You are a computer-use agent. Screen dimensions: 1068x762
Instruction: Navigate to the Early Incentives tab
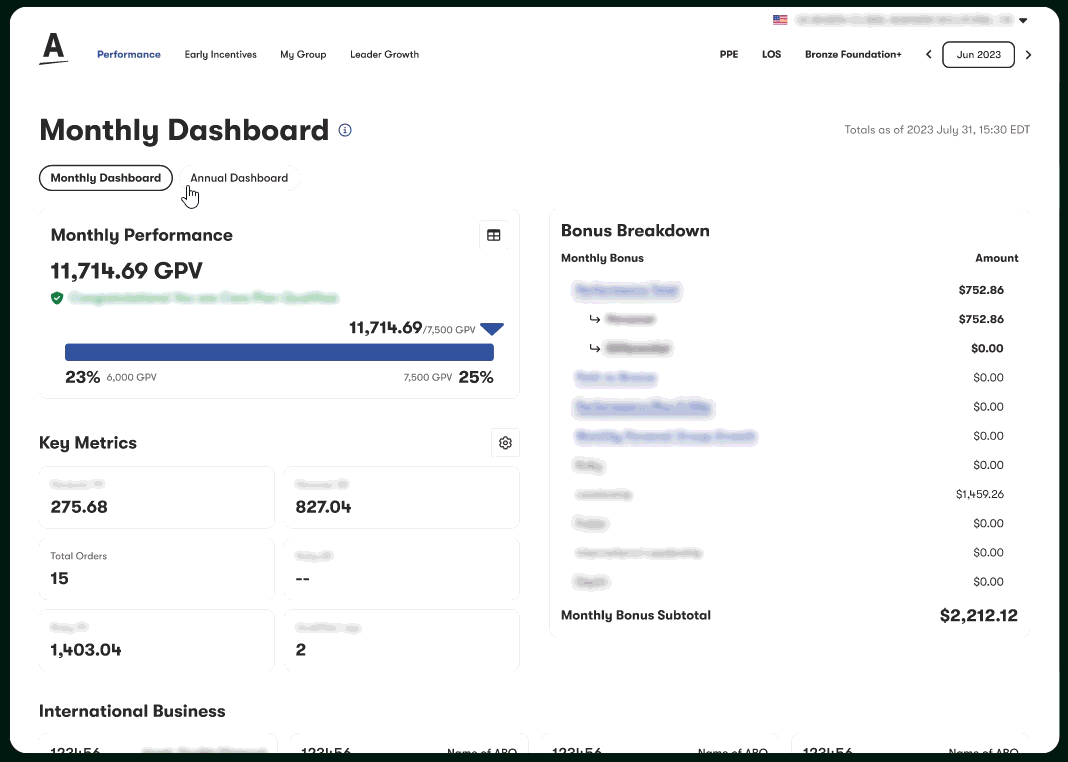point(220,55)
